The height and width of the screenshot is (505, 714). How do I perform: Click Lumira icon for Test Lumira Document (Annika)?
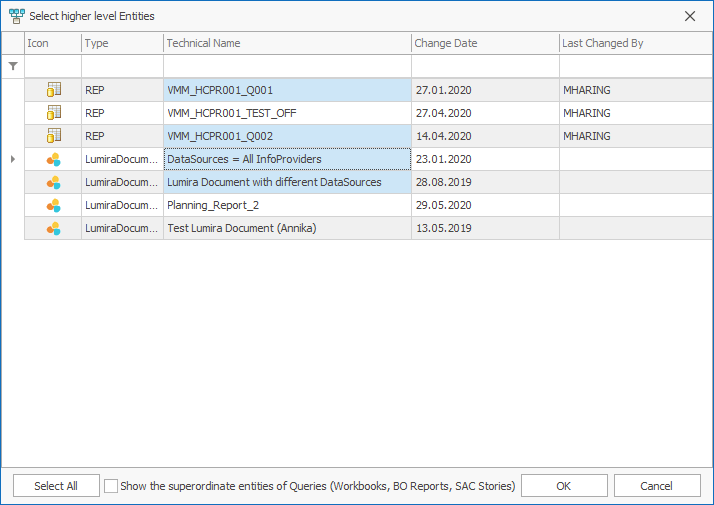[x=54, y=228]
